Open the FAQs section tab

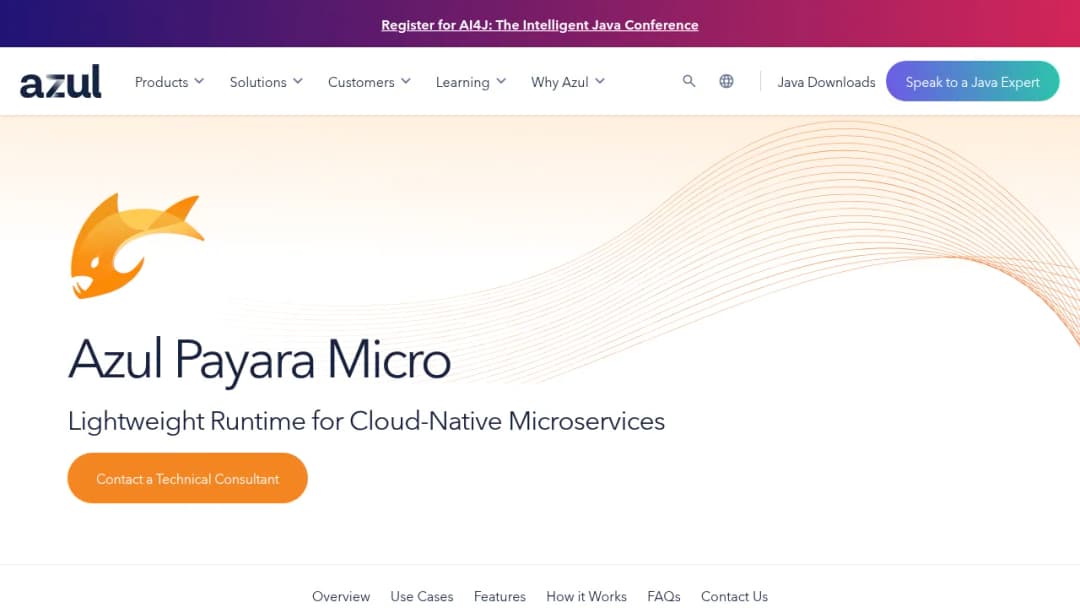664,596
